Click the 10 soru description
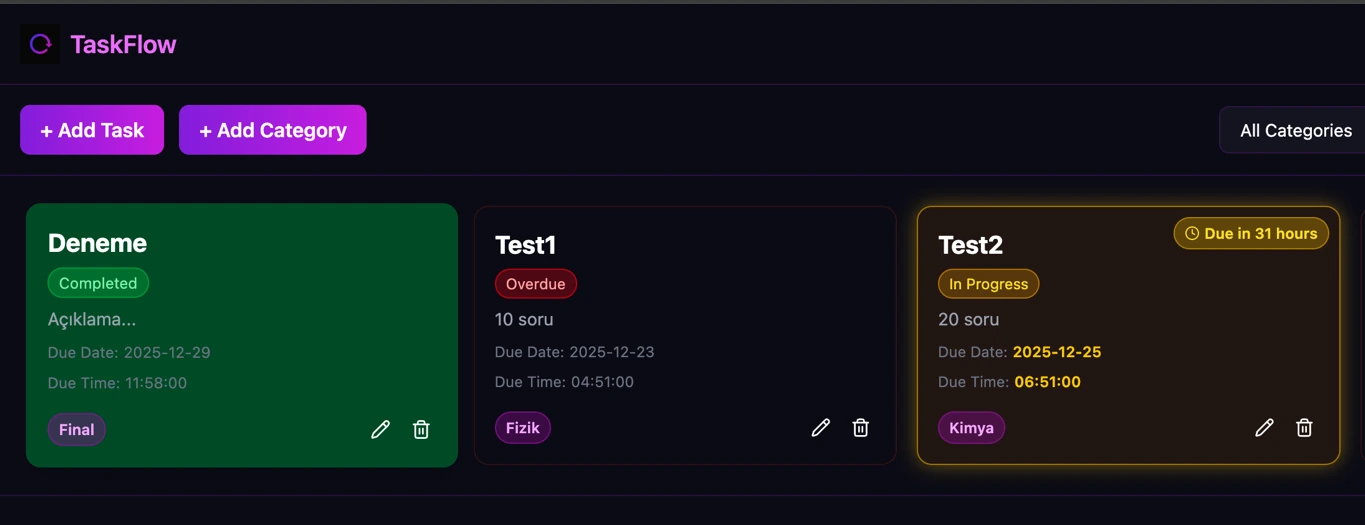The image size is (1365, 525). click(524, 320)
